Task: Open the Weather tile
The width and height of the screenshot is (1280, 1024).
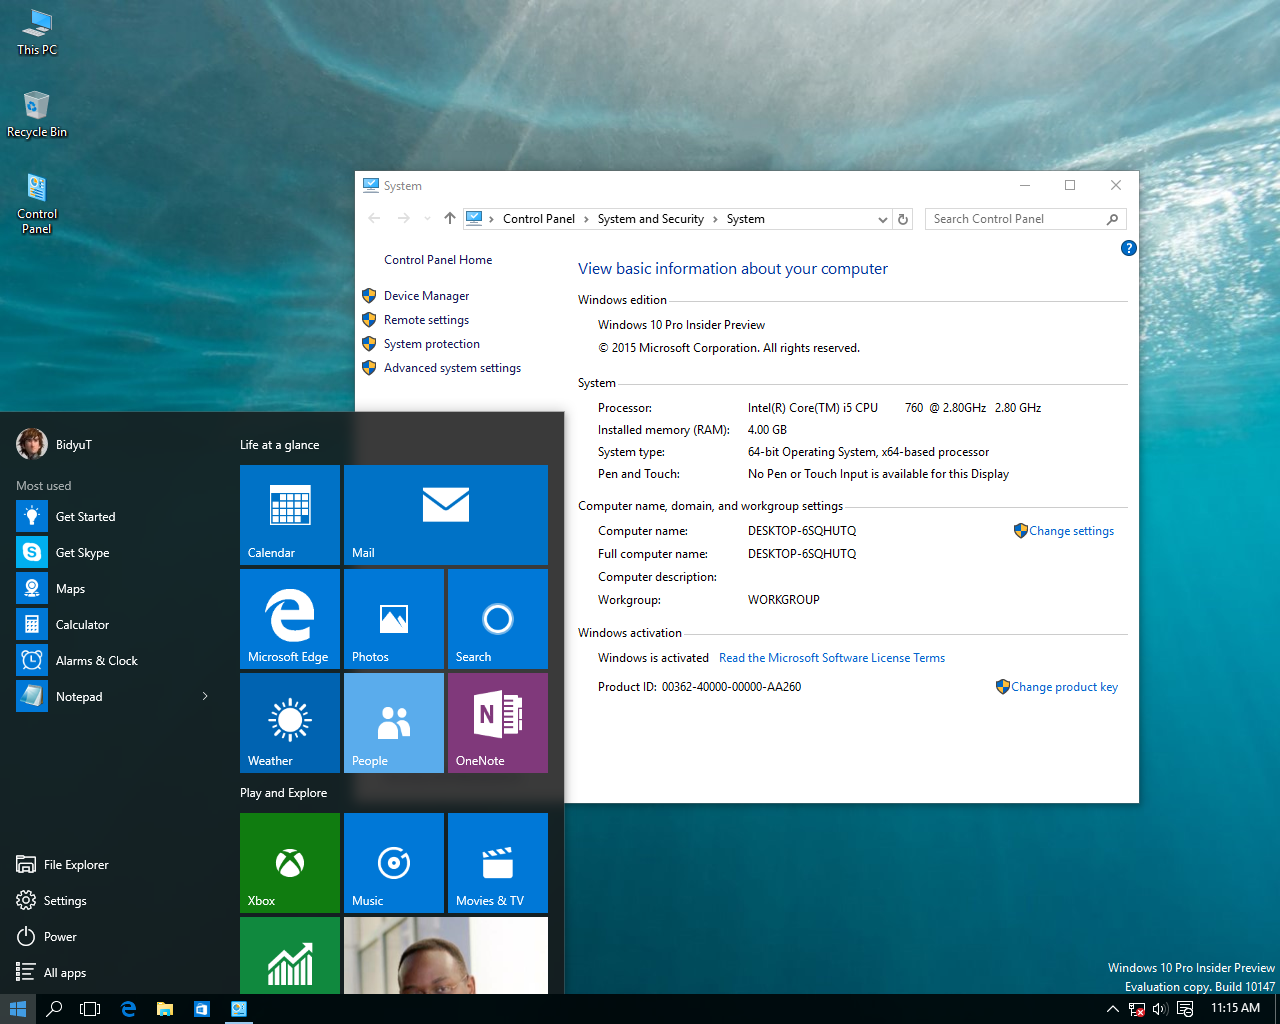Action: coord(290,722)
